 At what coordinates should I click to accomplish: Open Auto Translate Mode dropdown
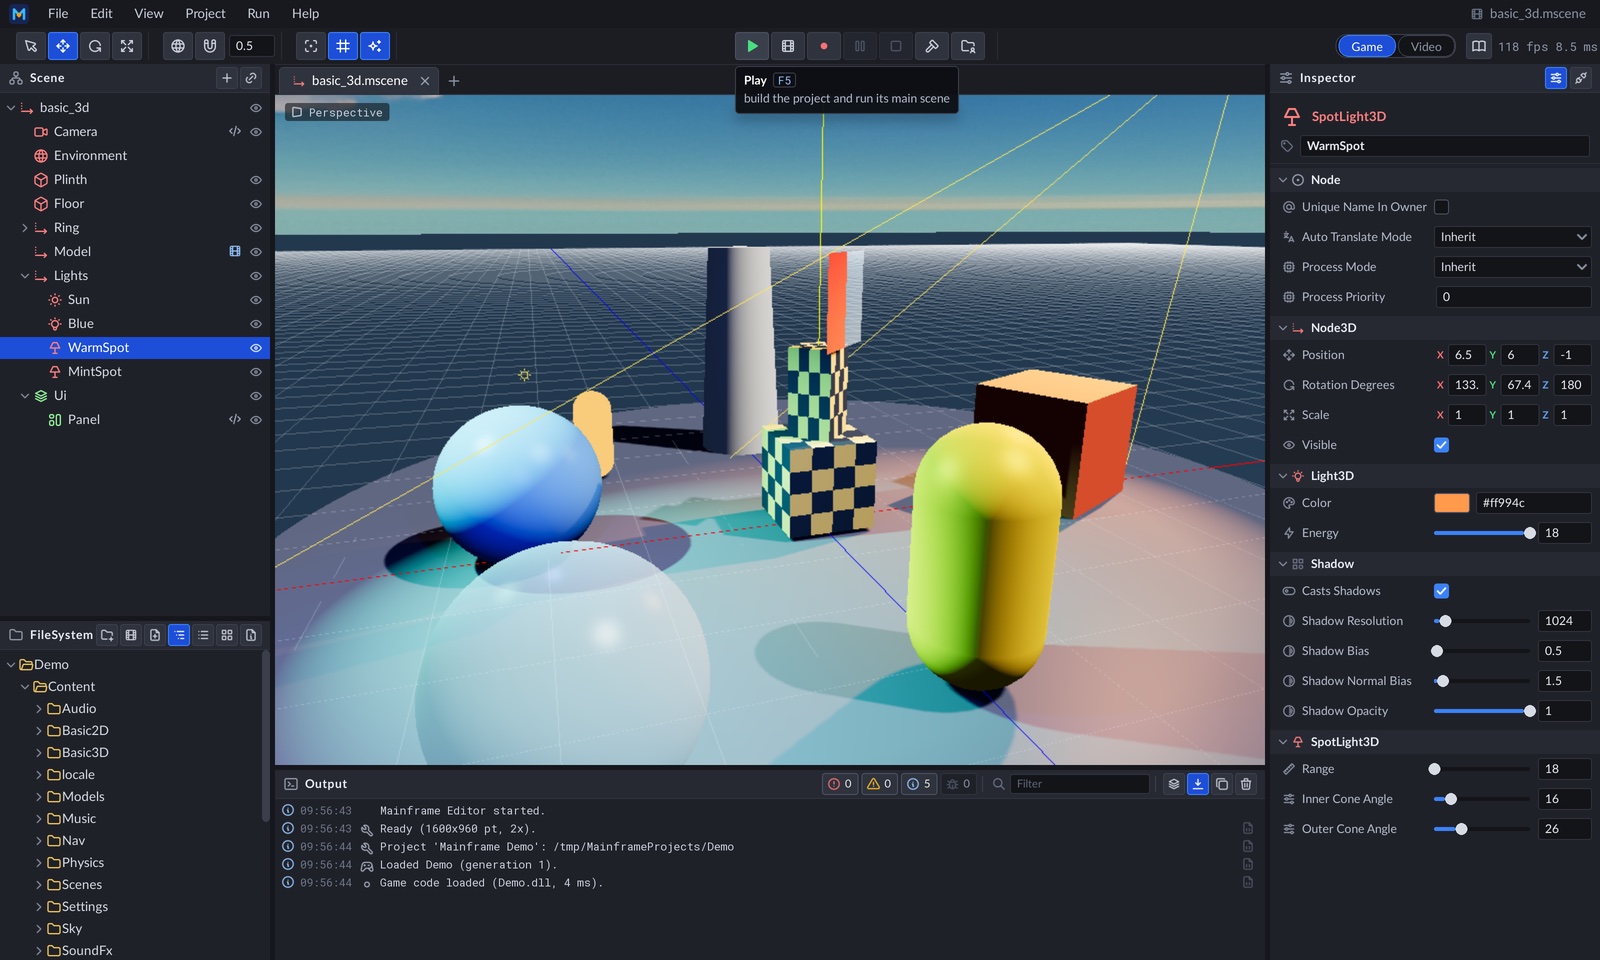(1513, 237)
